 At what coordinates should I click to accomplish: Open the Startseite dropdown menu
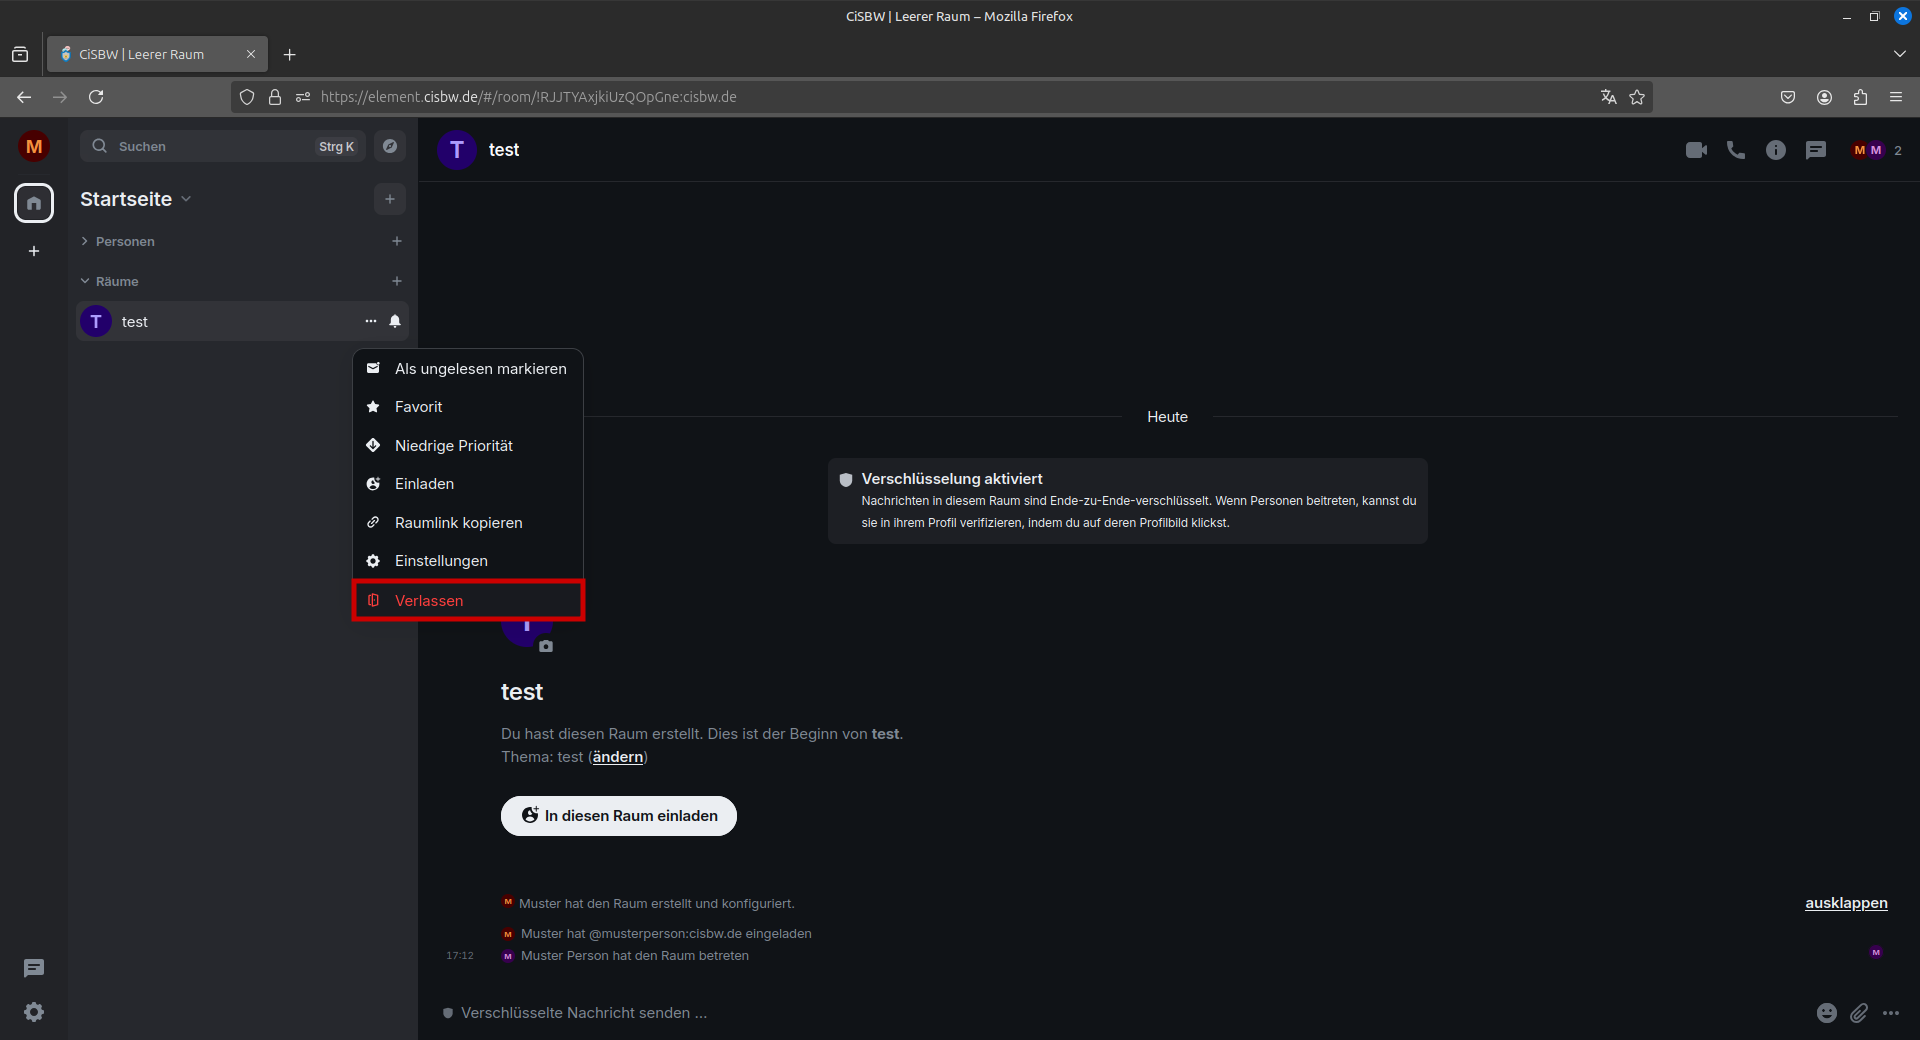pyautogui.click(x=136, y=199)
